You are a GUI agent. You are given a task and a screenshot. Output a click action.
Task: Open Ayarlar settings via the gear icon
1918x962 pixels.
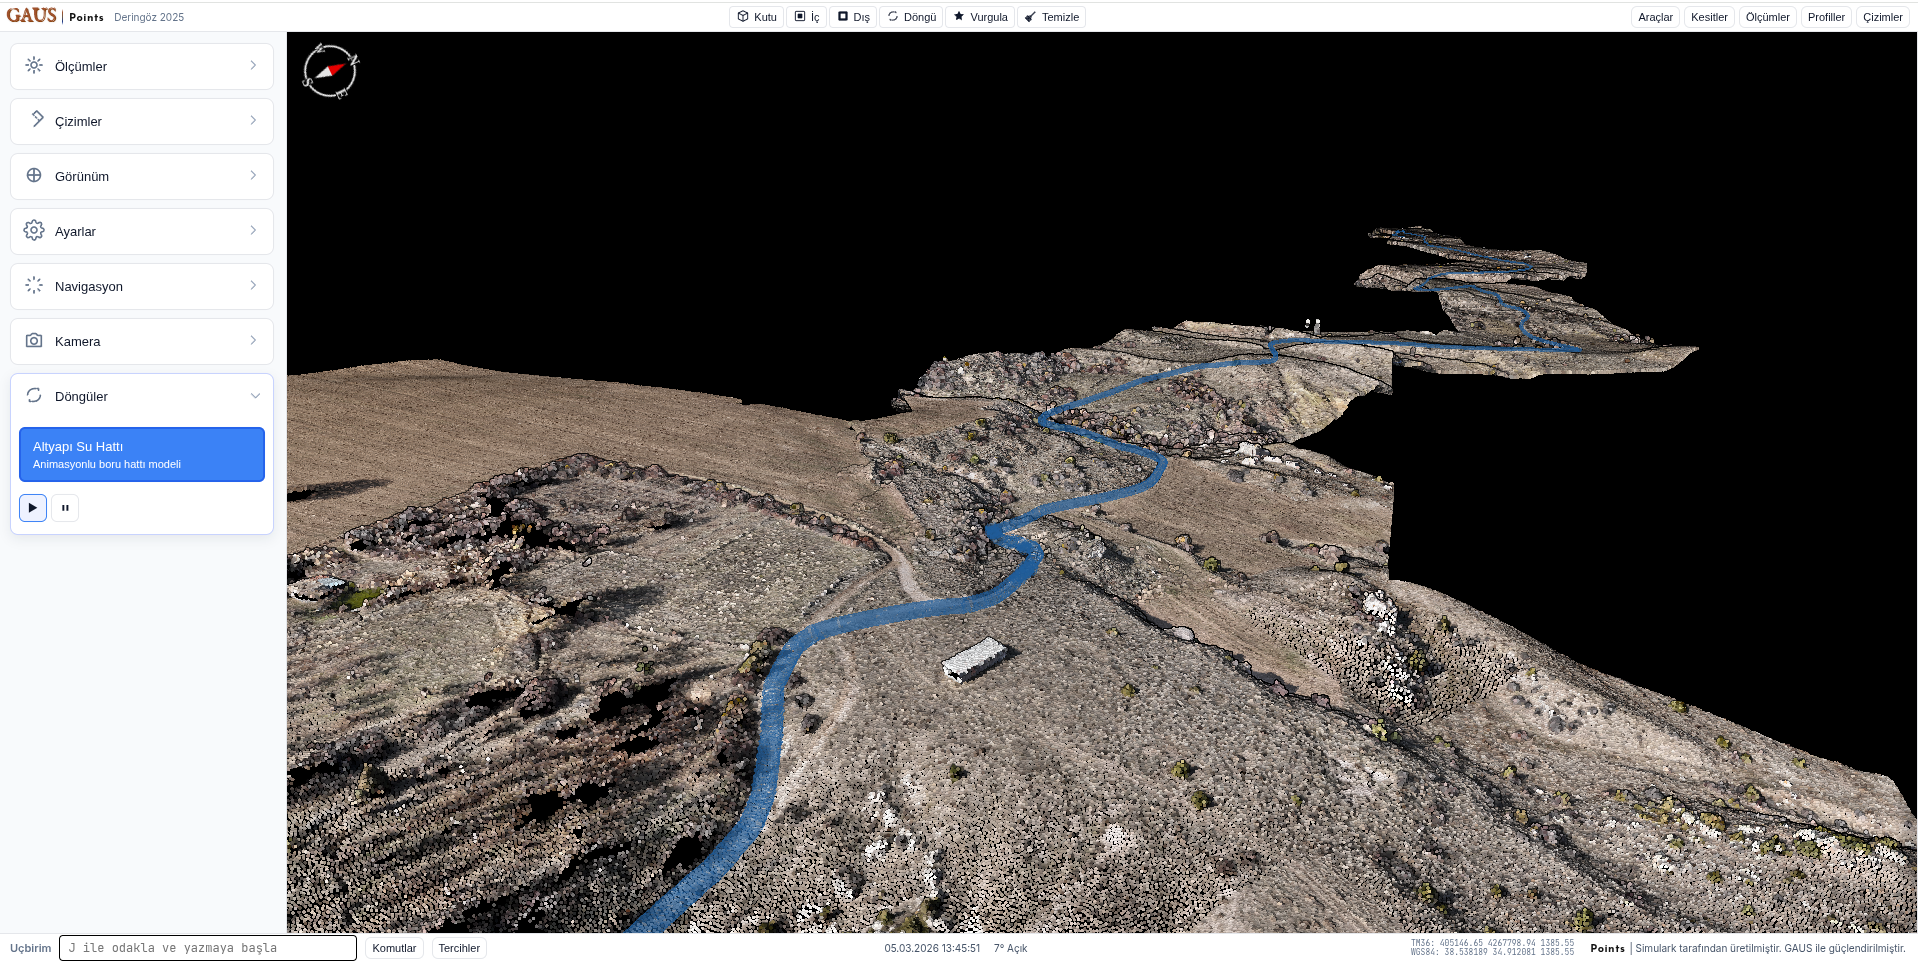[34, 231]
